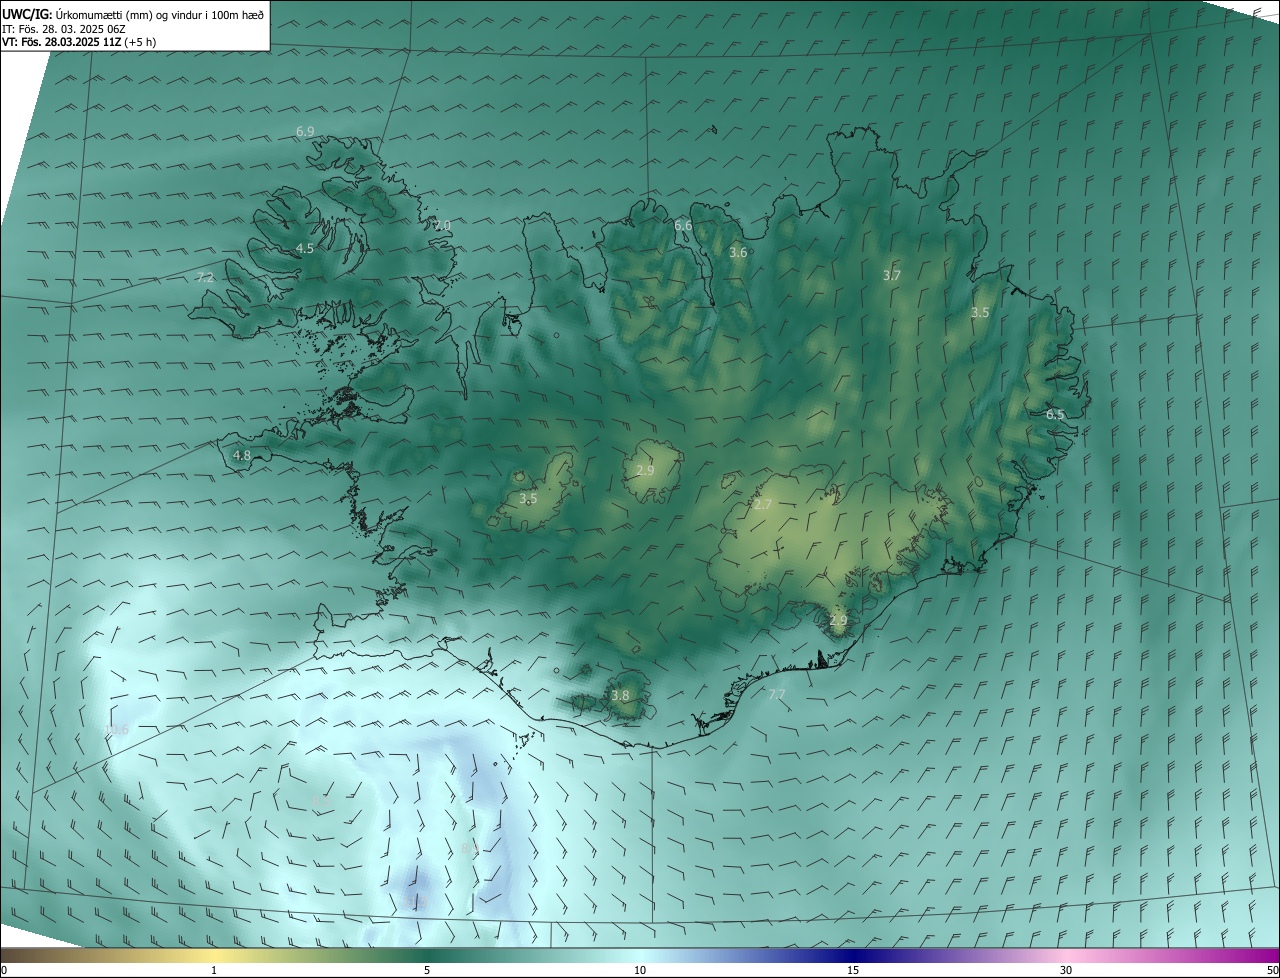Click the 6.9 value label in the northwest

point(305,132)
